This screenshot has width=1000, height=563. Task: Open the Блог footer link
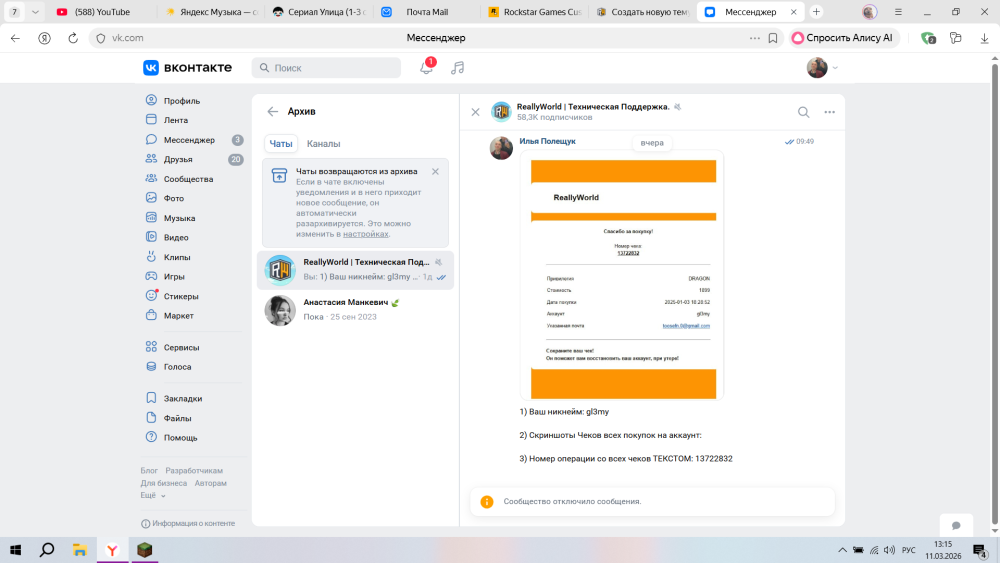tap(149, 471)
